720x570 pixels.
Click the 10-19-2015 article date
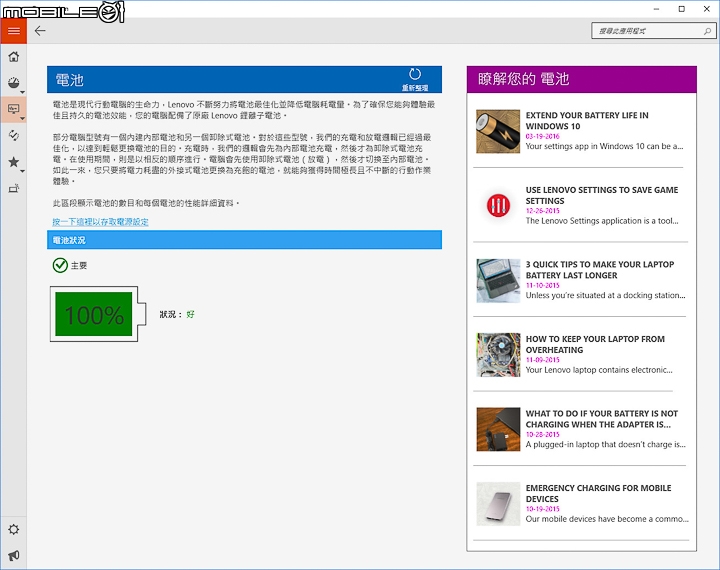click(x=543, y=508)
